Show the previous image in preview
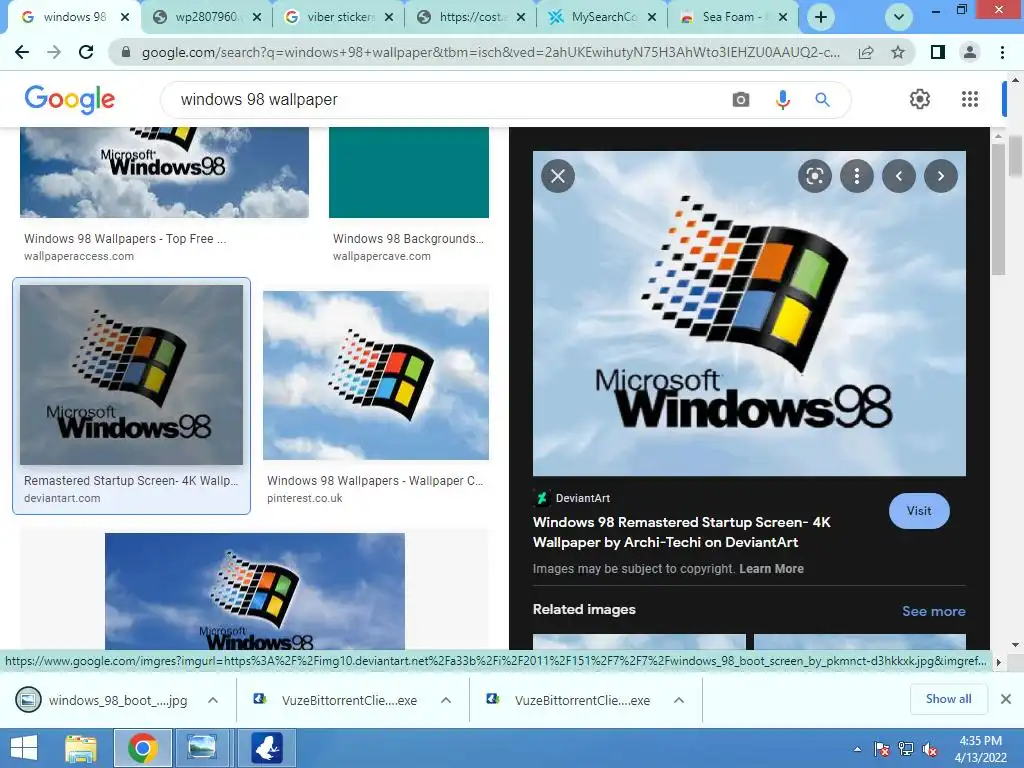Viewport: 1024px width, 768px height. click(899, 176)
